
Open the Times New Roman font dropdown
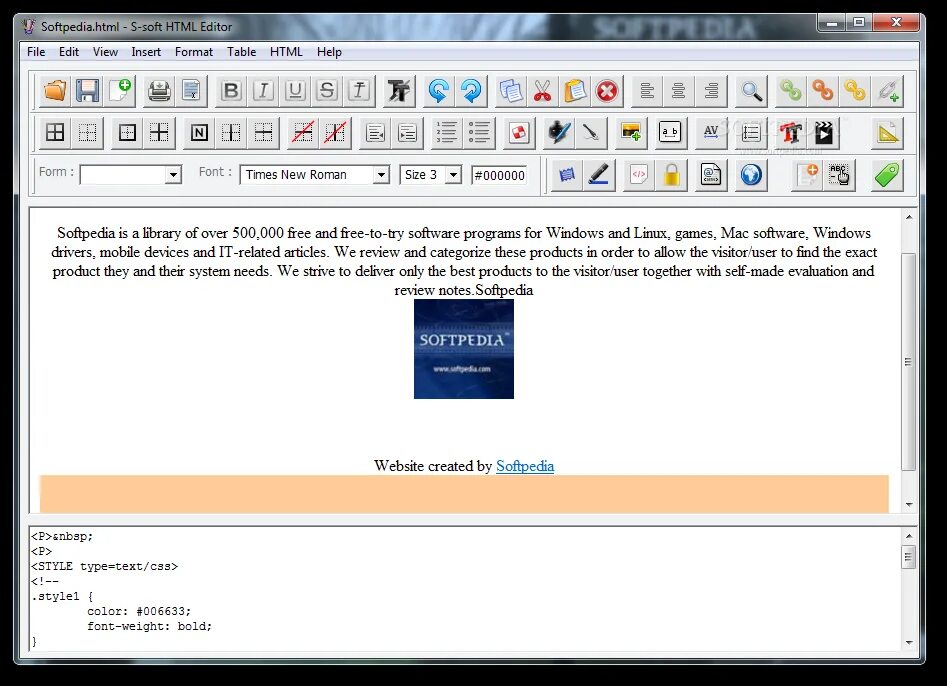pos(380,175)
